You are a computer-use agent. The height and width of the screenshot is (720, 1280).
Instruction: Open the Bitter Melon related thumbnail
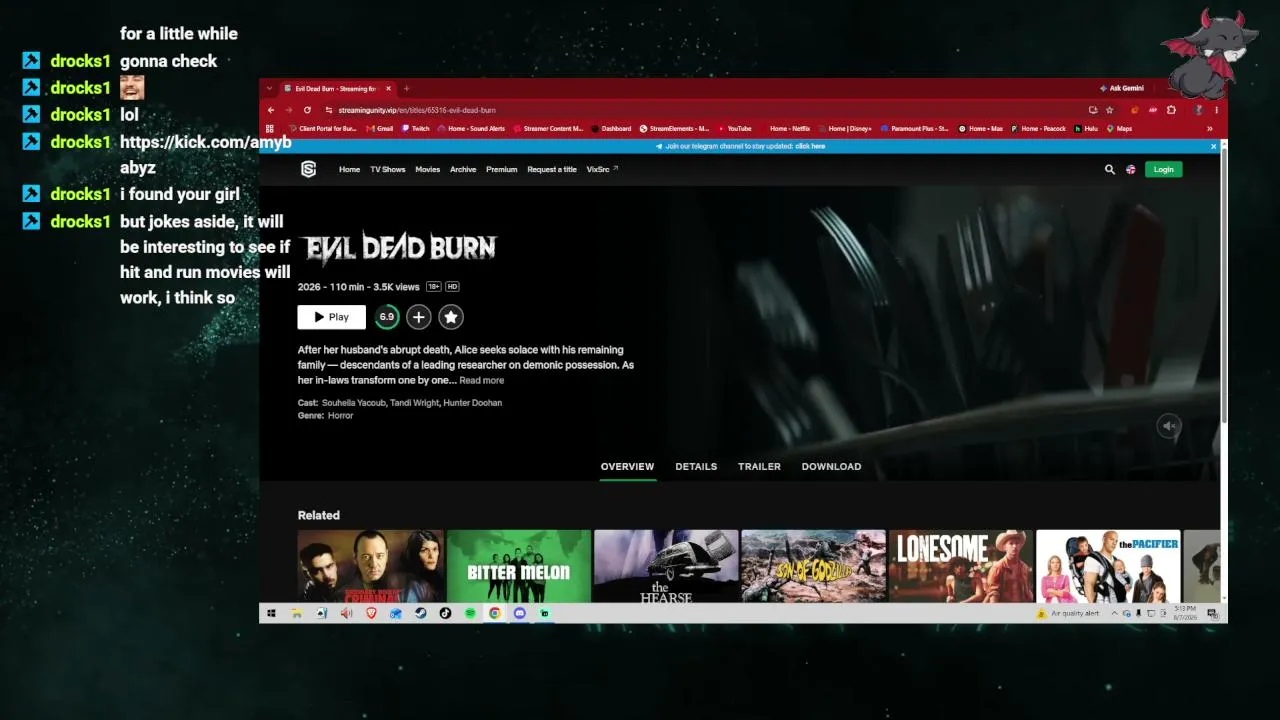pos(519,566)
